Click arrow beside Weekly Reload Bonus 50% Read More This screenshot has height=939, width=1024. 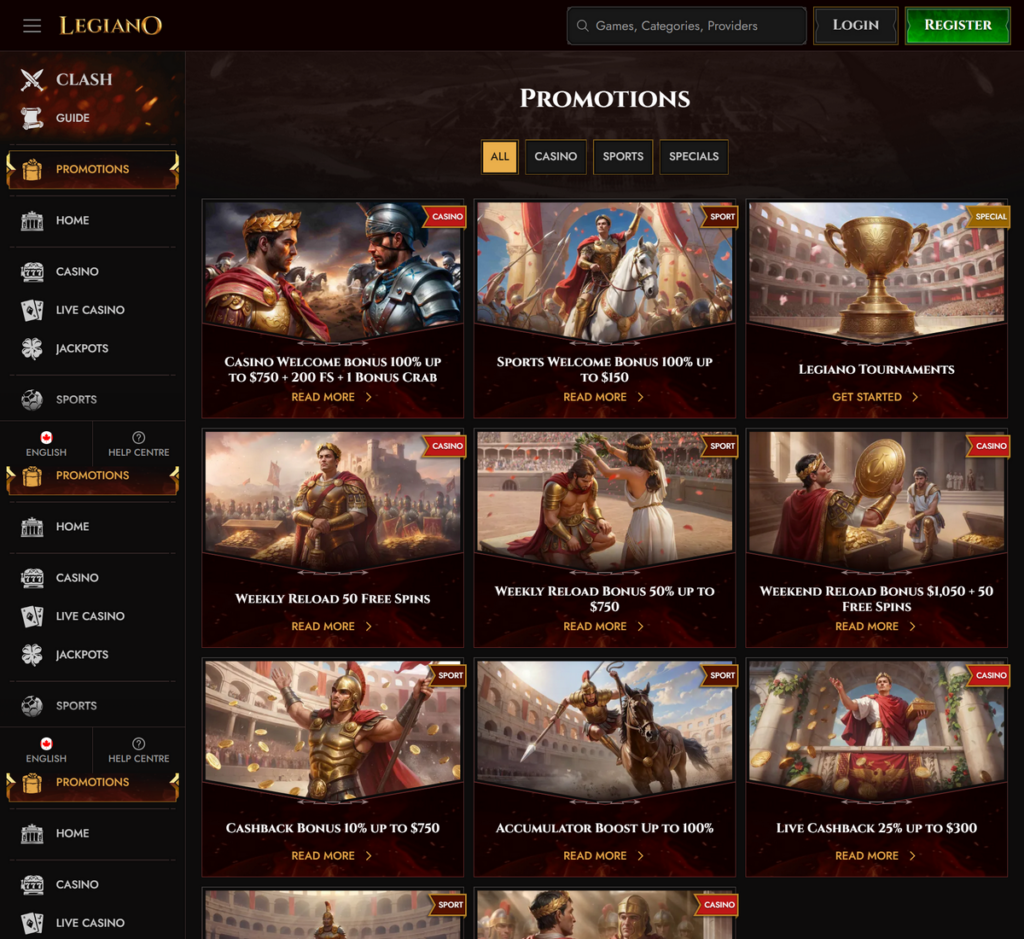[x=640, y=626]
